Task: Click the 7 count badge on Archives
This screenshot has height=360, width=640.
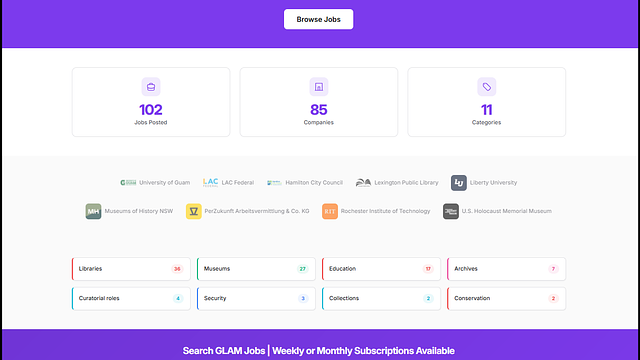Action: click(x=553, y=269)
